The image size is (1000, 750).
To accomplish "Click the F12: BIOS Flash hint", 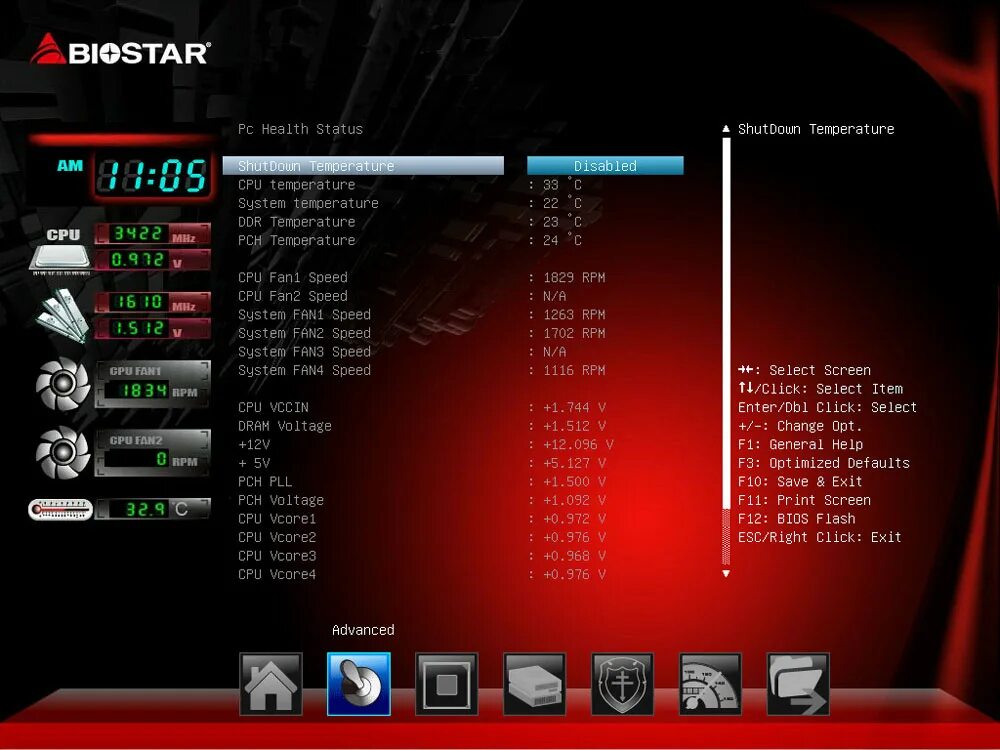I will click(x=797, y=518).
